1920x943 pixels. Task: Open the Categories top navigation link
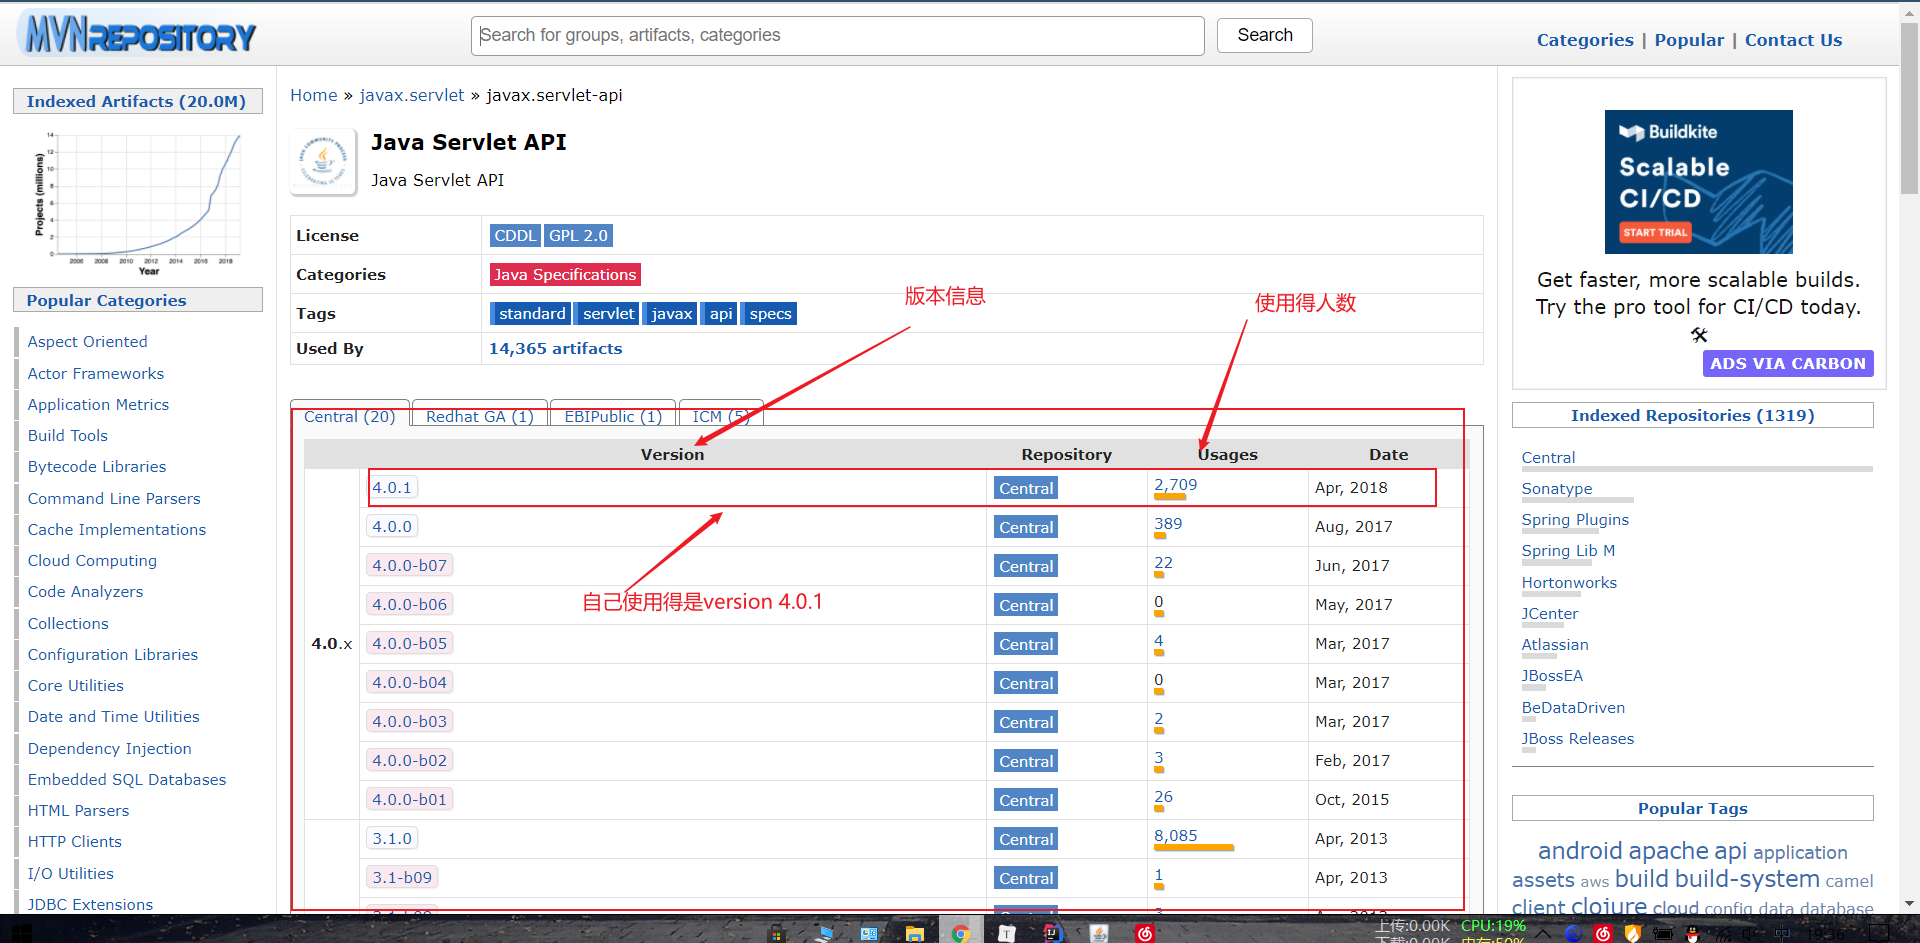tap(1585, 40)
